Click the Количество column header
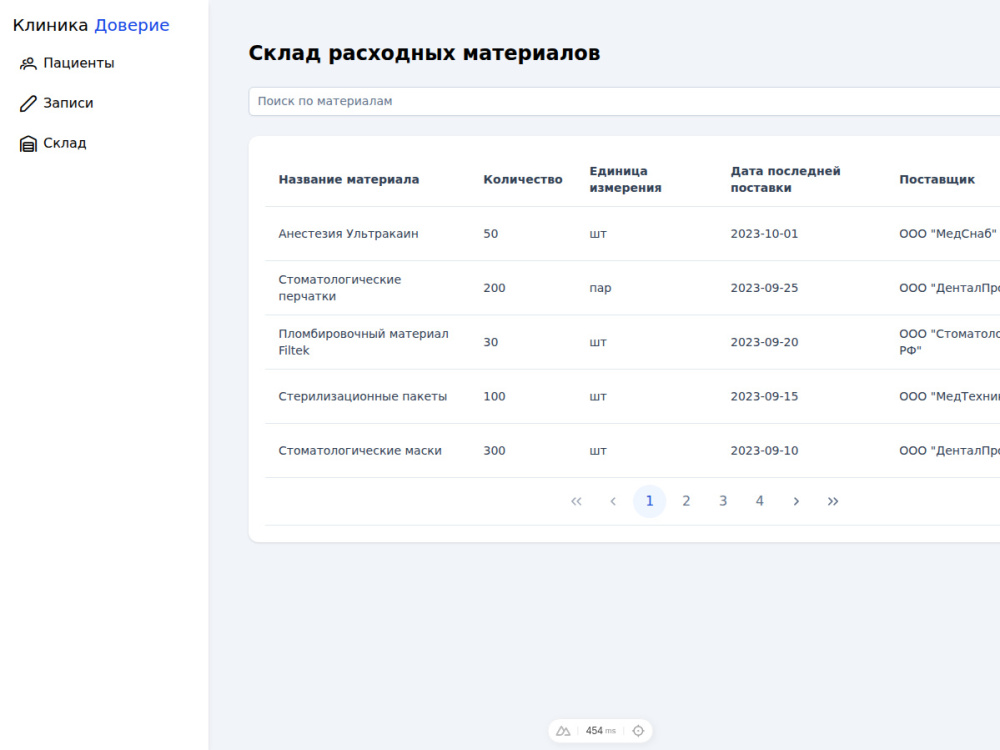The image size is (1000, 750). pos(523,180)
